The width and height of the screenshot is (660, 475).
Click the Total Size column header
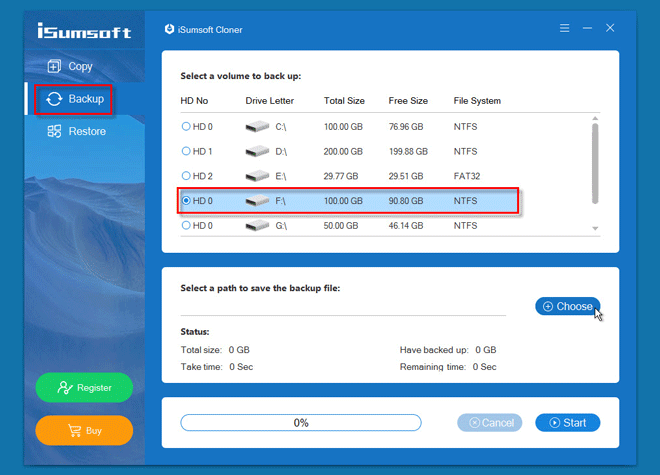(344, 101)
